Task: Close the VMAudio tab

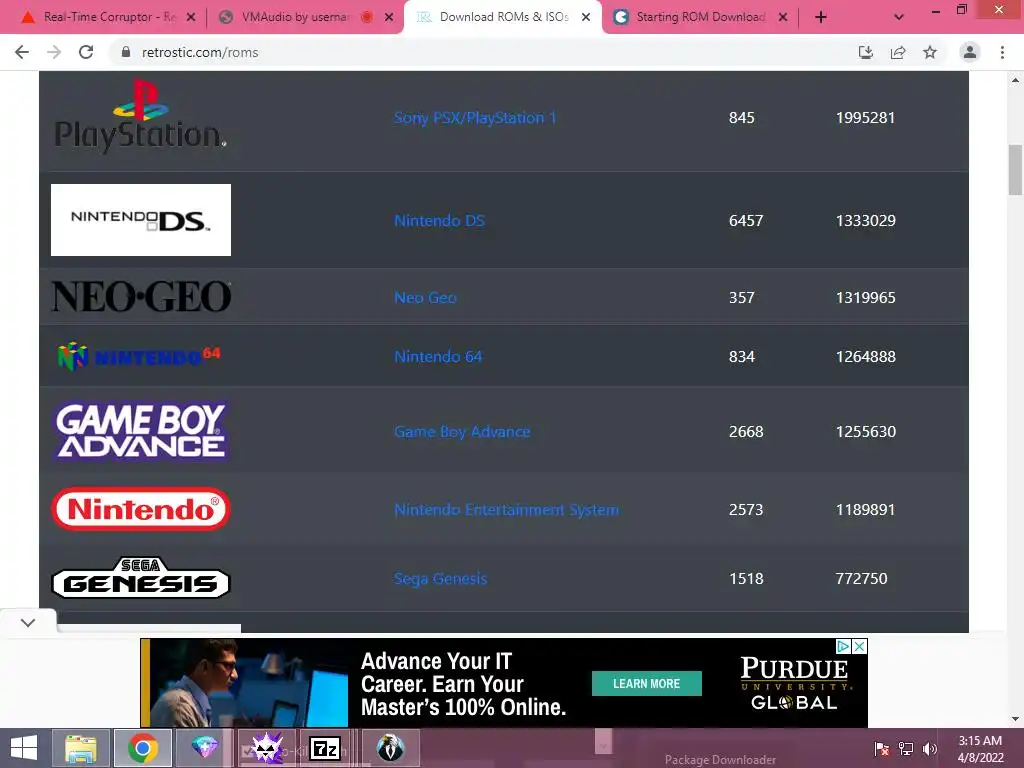Action: pos(389,17)
